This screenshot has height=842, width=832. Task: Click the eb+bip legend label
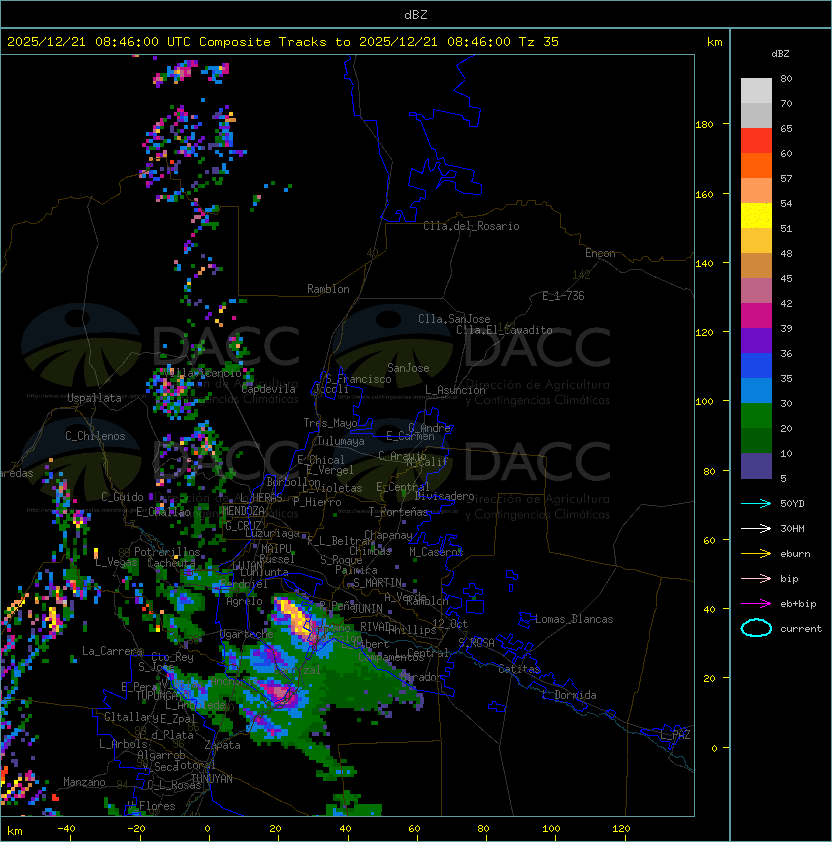pyautogui.click(x=798, y=604)
